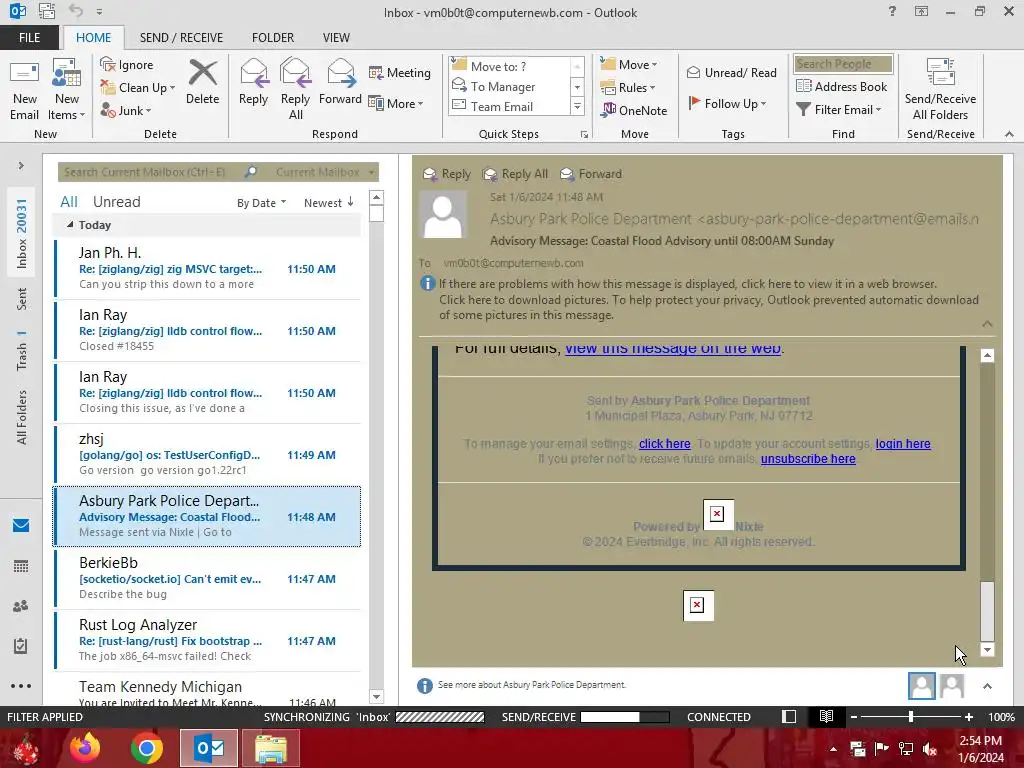
Task: Open the Calendar navigation icon
Action: pos(21,566)
